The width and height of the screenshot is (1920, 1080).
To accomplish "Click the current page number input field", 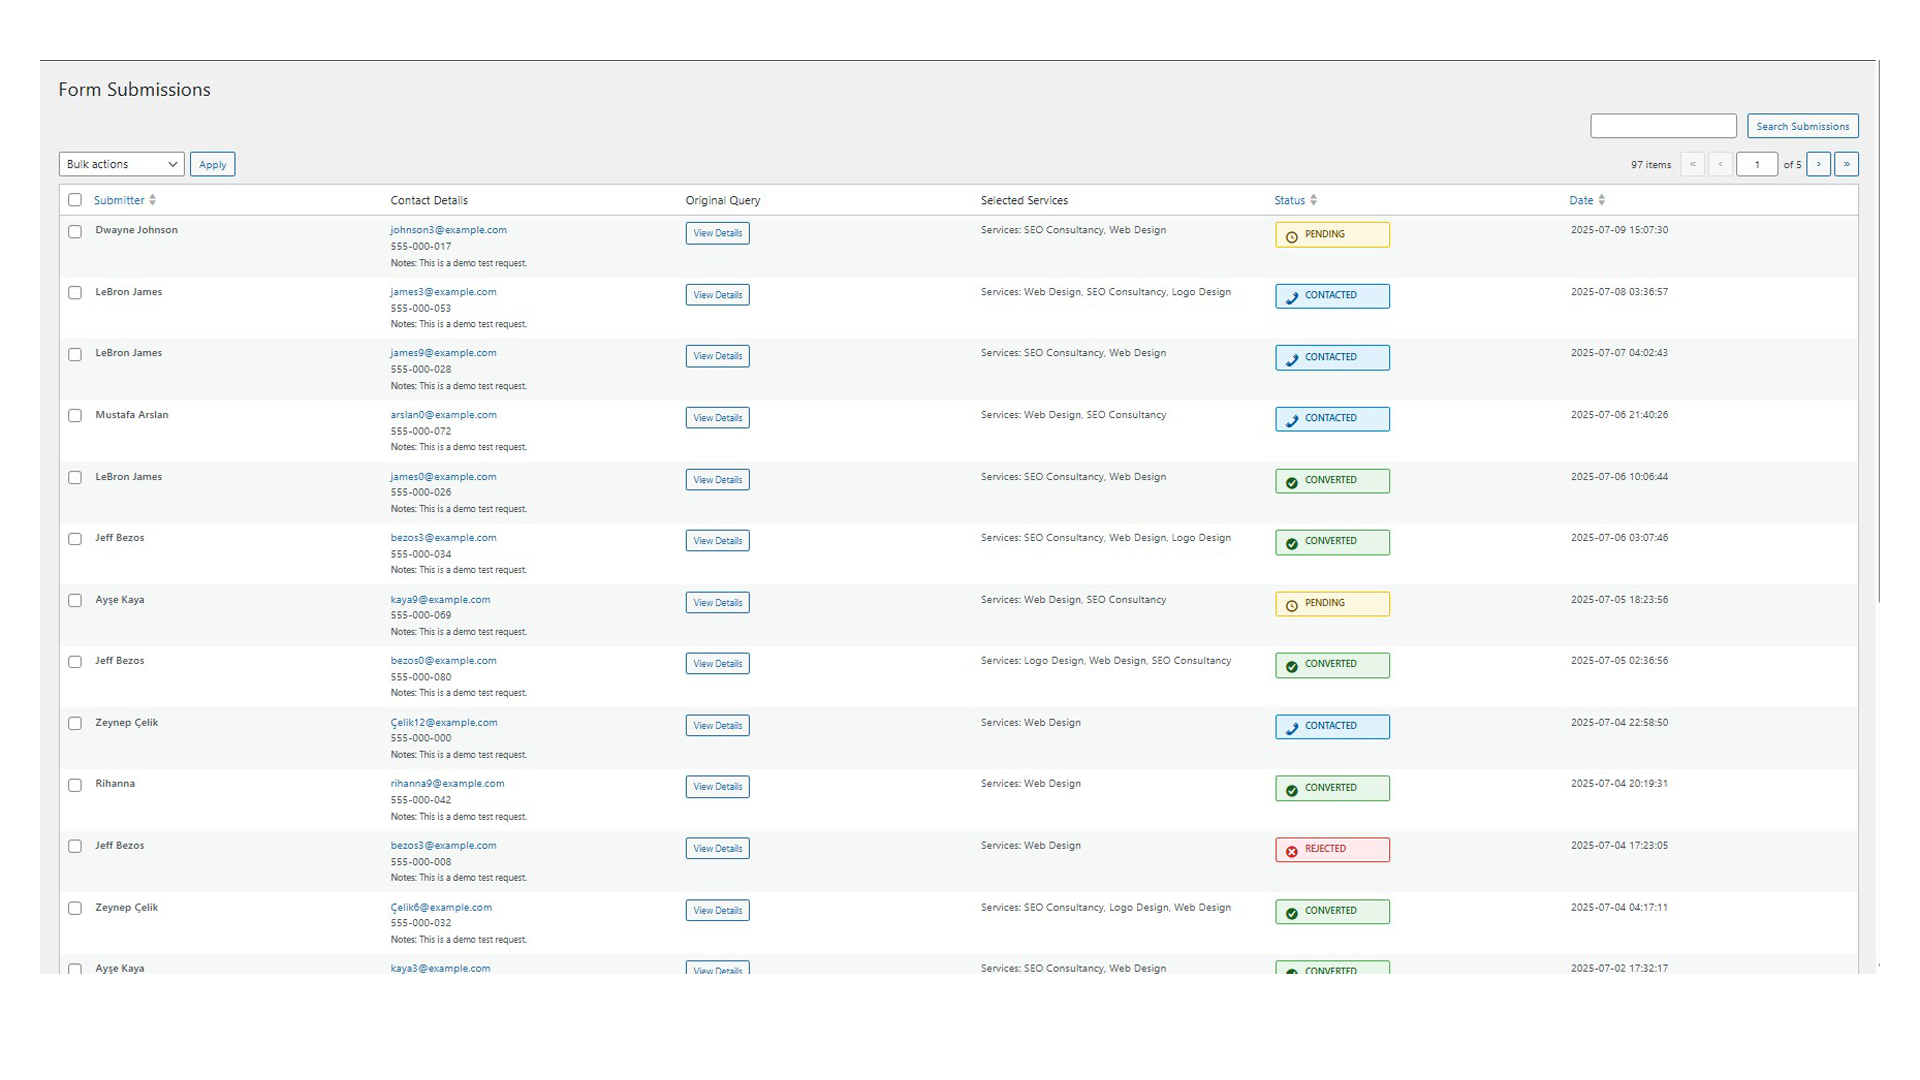I will [1757, 164].
